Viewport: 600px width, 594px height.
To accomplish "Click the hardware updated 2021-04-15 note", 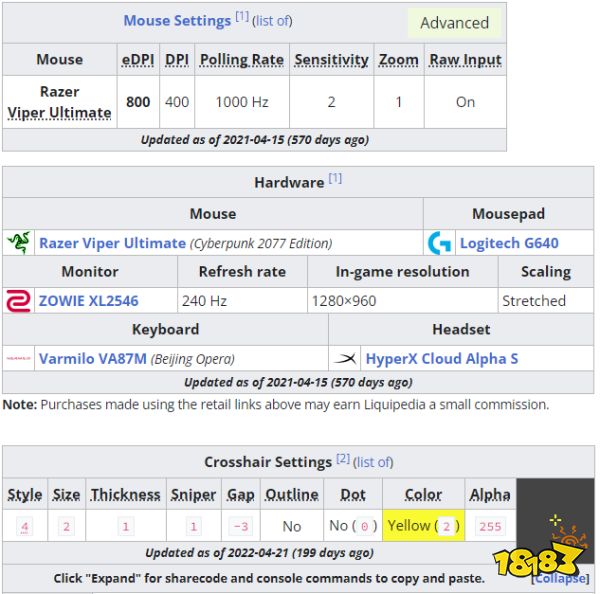I will 298,382.
